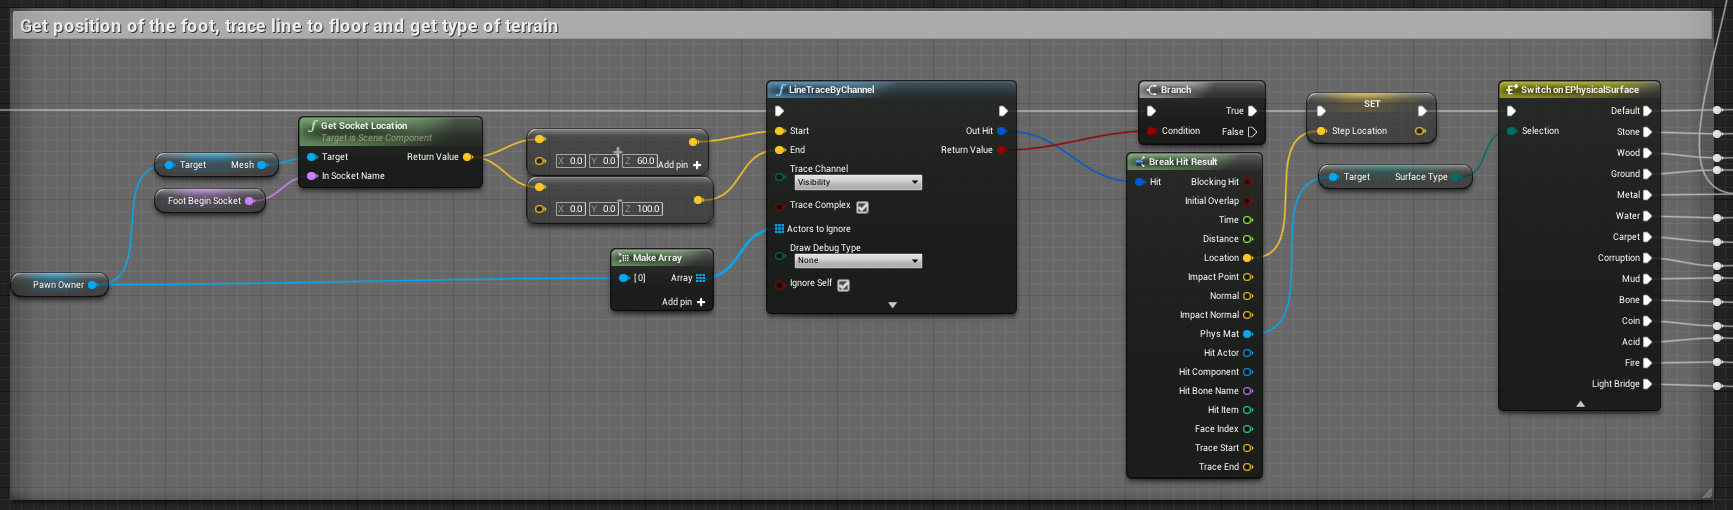Toggle the Ignore Self checkbox
1733x510 pixels.
tap(843, 285)
